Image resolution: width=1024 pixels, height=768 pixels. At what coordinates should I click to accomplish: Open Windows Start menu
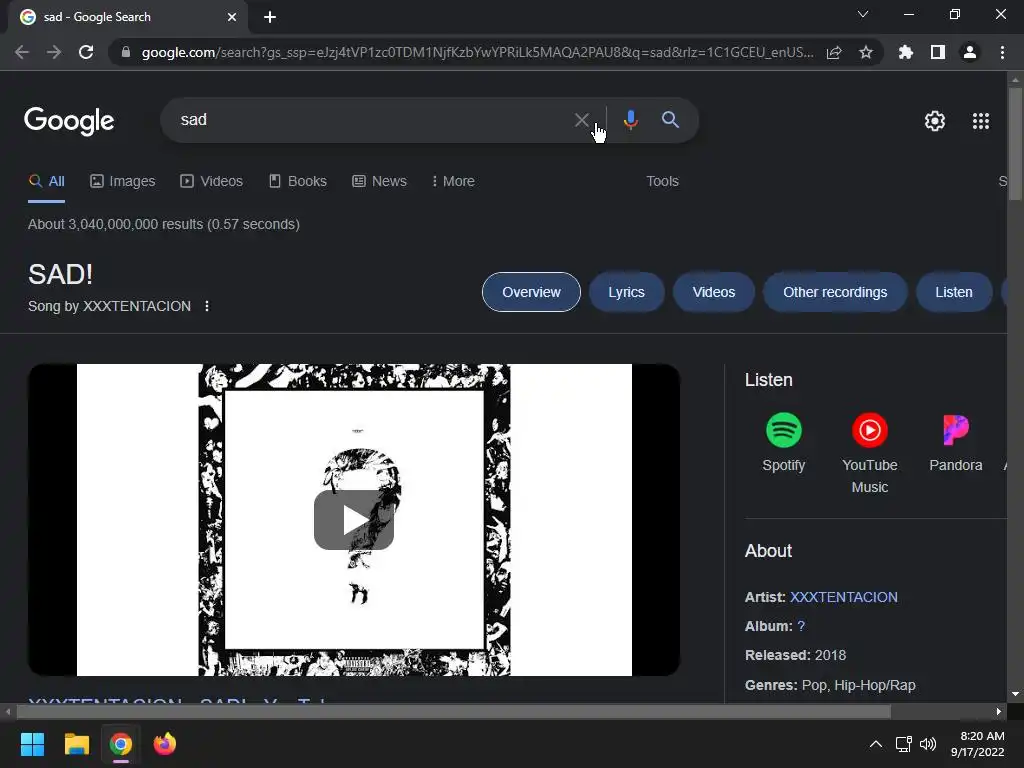pyautogui.click(x=32, y=744)
